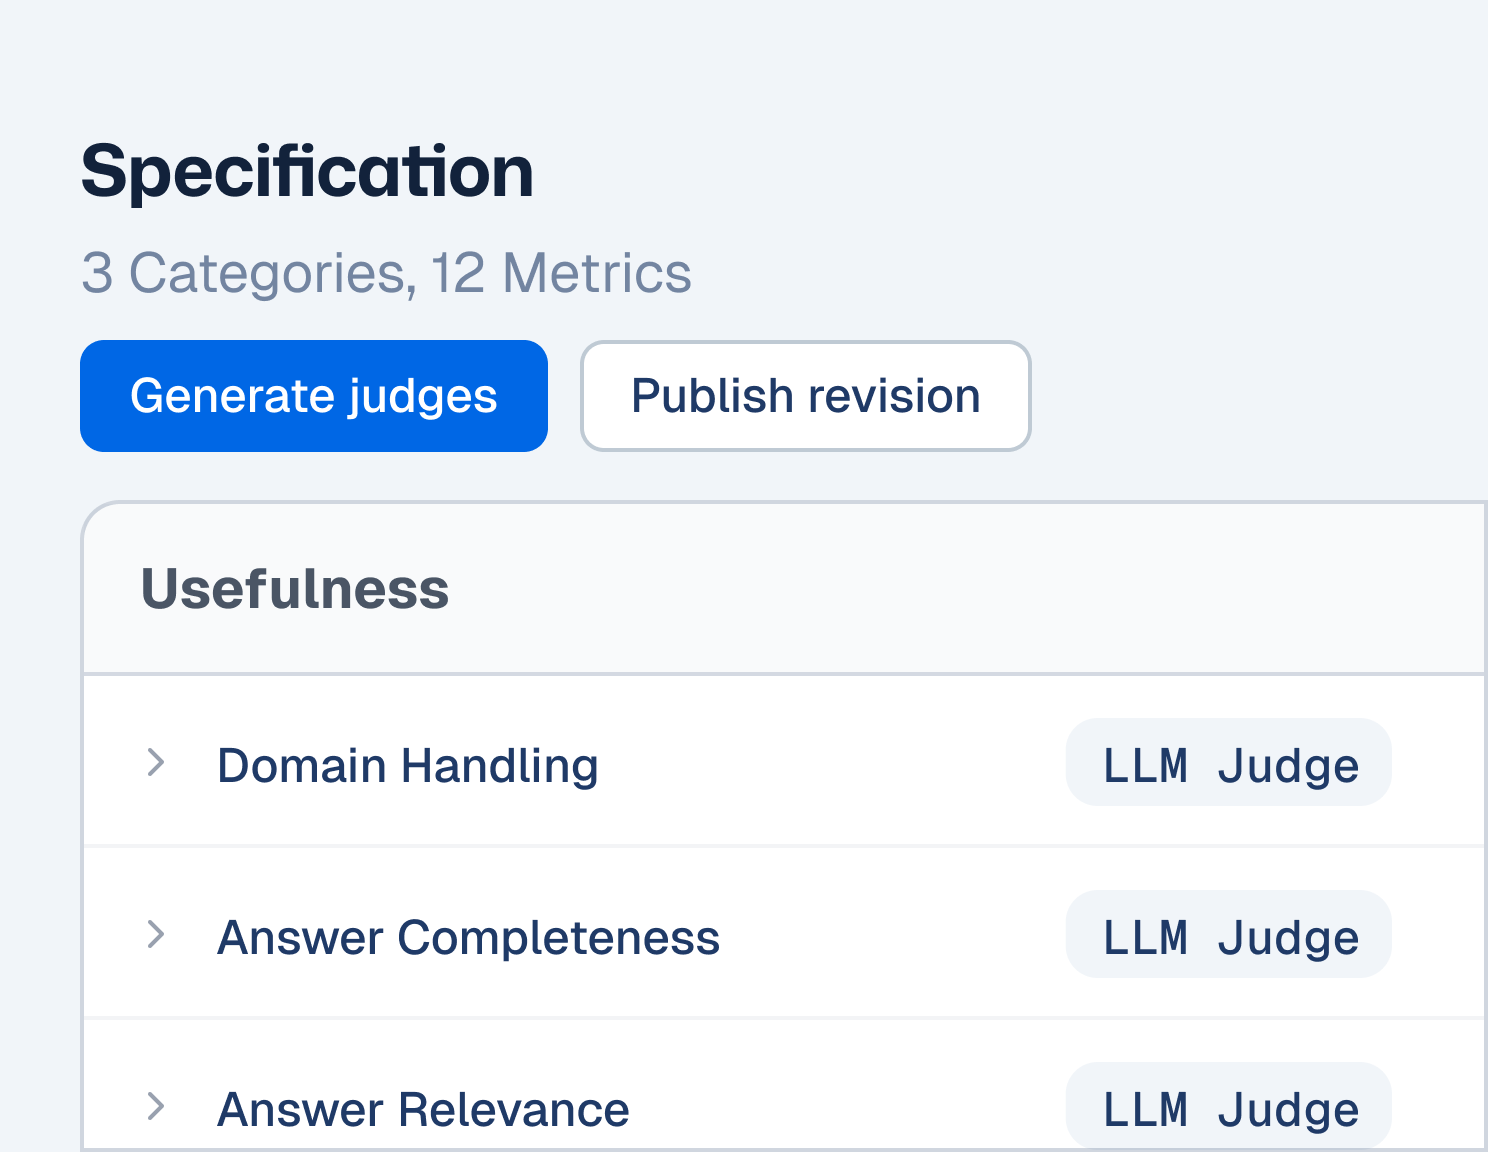Screen dimensions: 1488x1152
Task: Click the Usefulness category header
Action: point(294,589)
